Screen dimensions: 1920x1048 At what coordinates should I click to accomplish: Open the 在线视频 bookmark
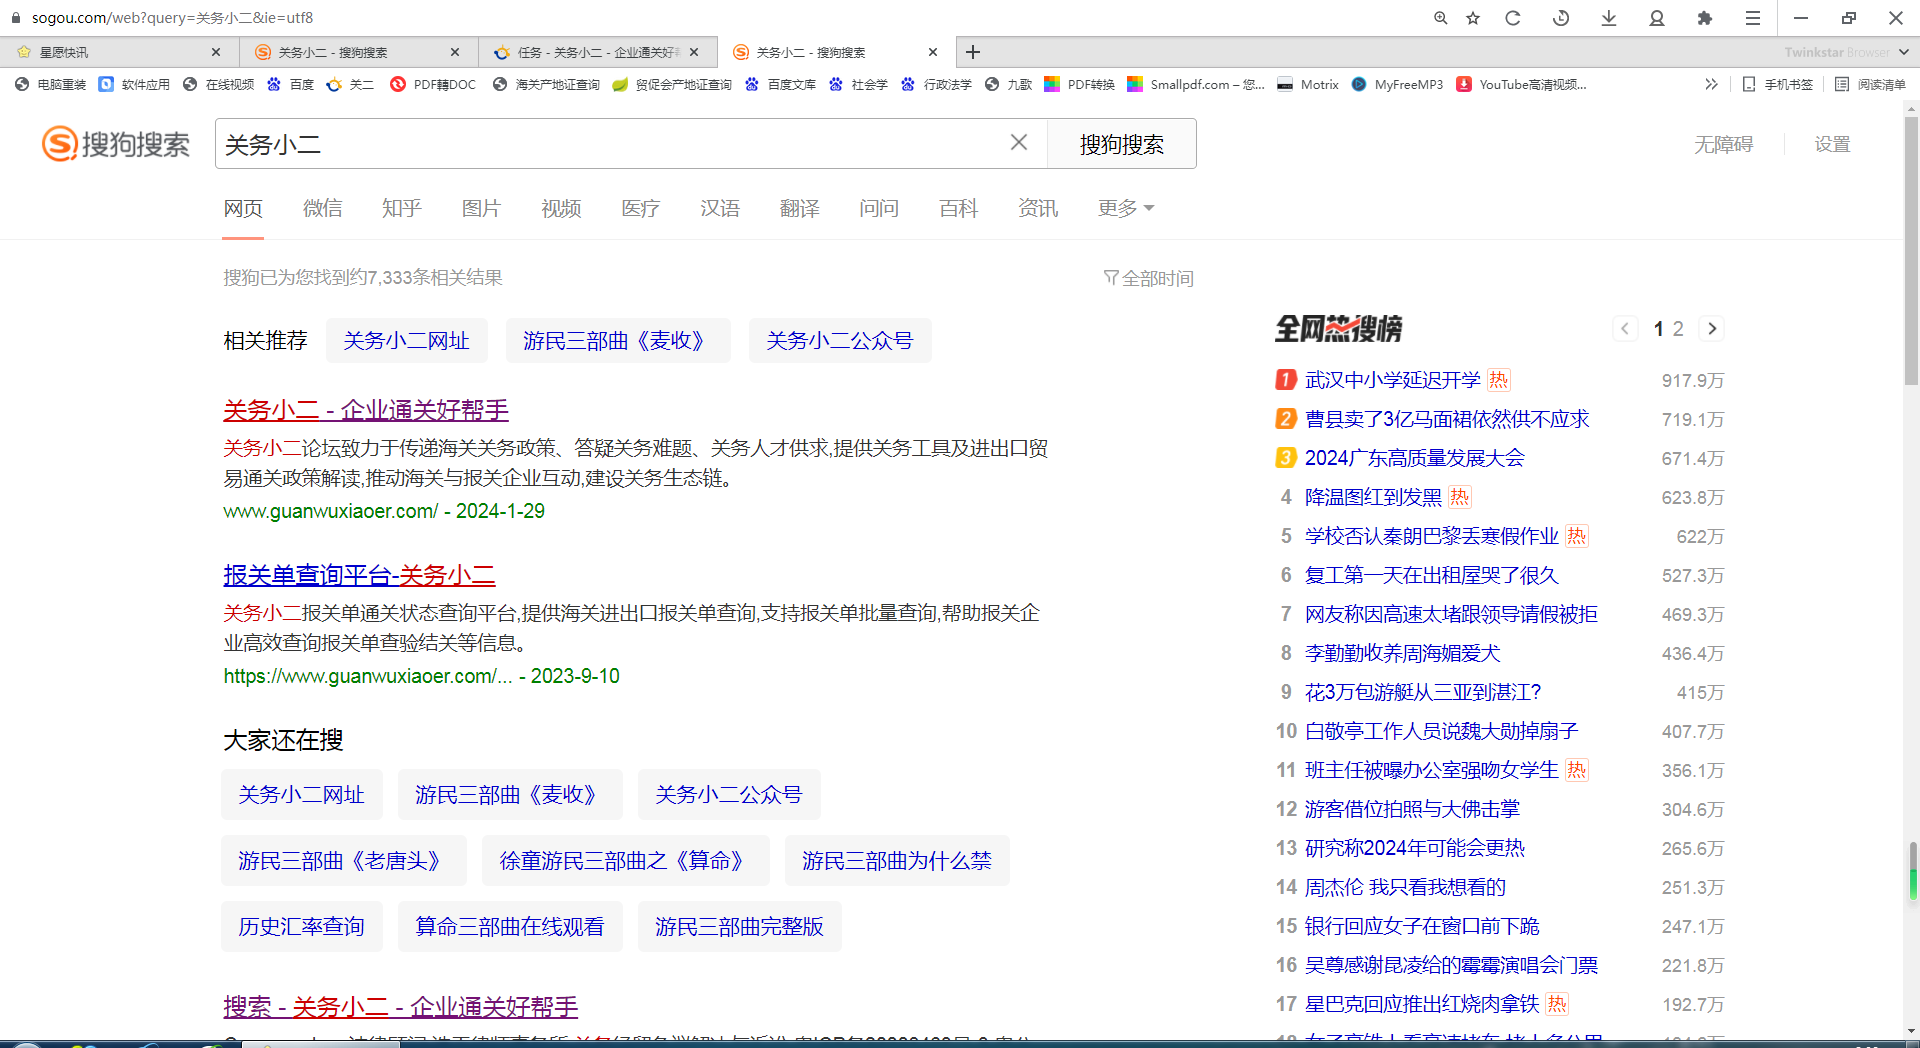pos(219,85)
